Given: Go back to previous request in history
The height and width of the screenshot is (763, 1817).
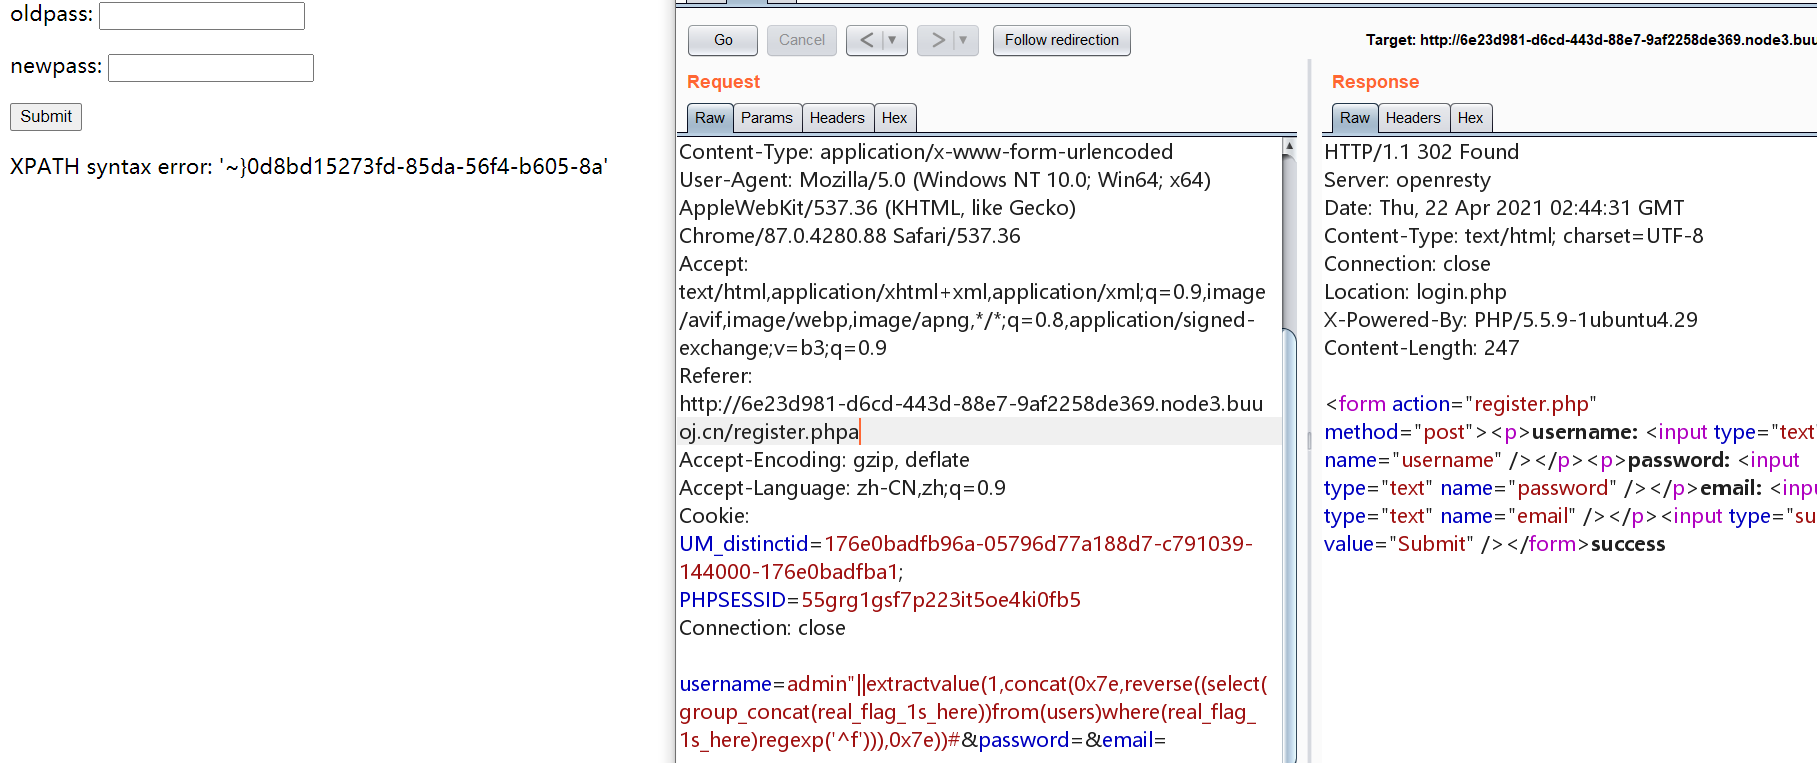Looking at the screenshot, I should pyautogui.click(x=866, y=40).
